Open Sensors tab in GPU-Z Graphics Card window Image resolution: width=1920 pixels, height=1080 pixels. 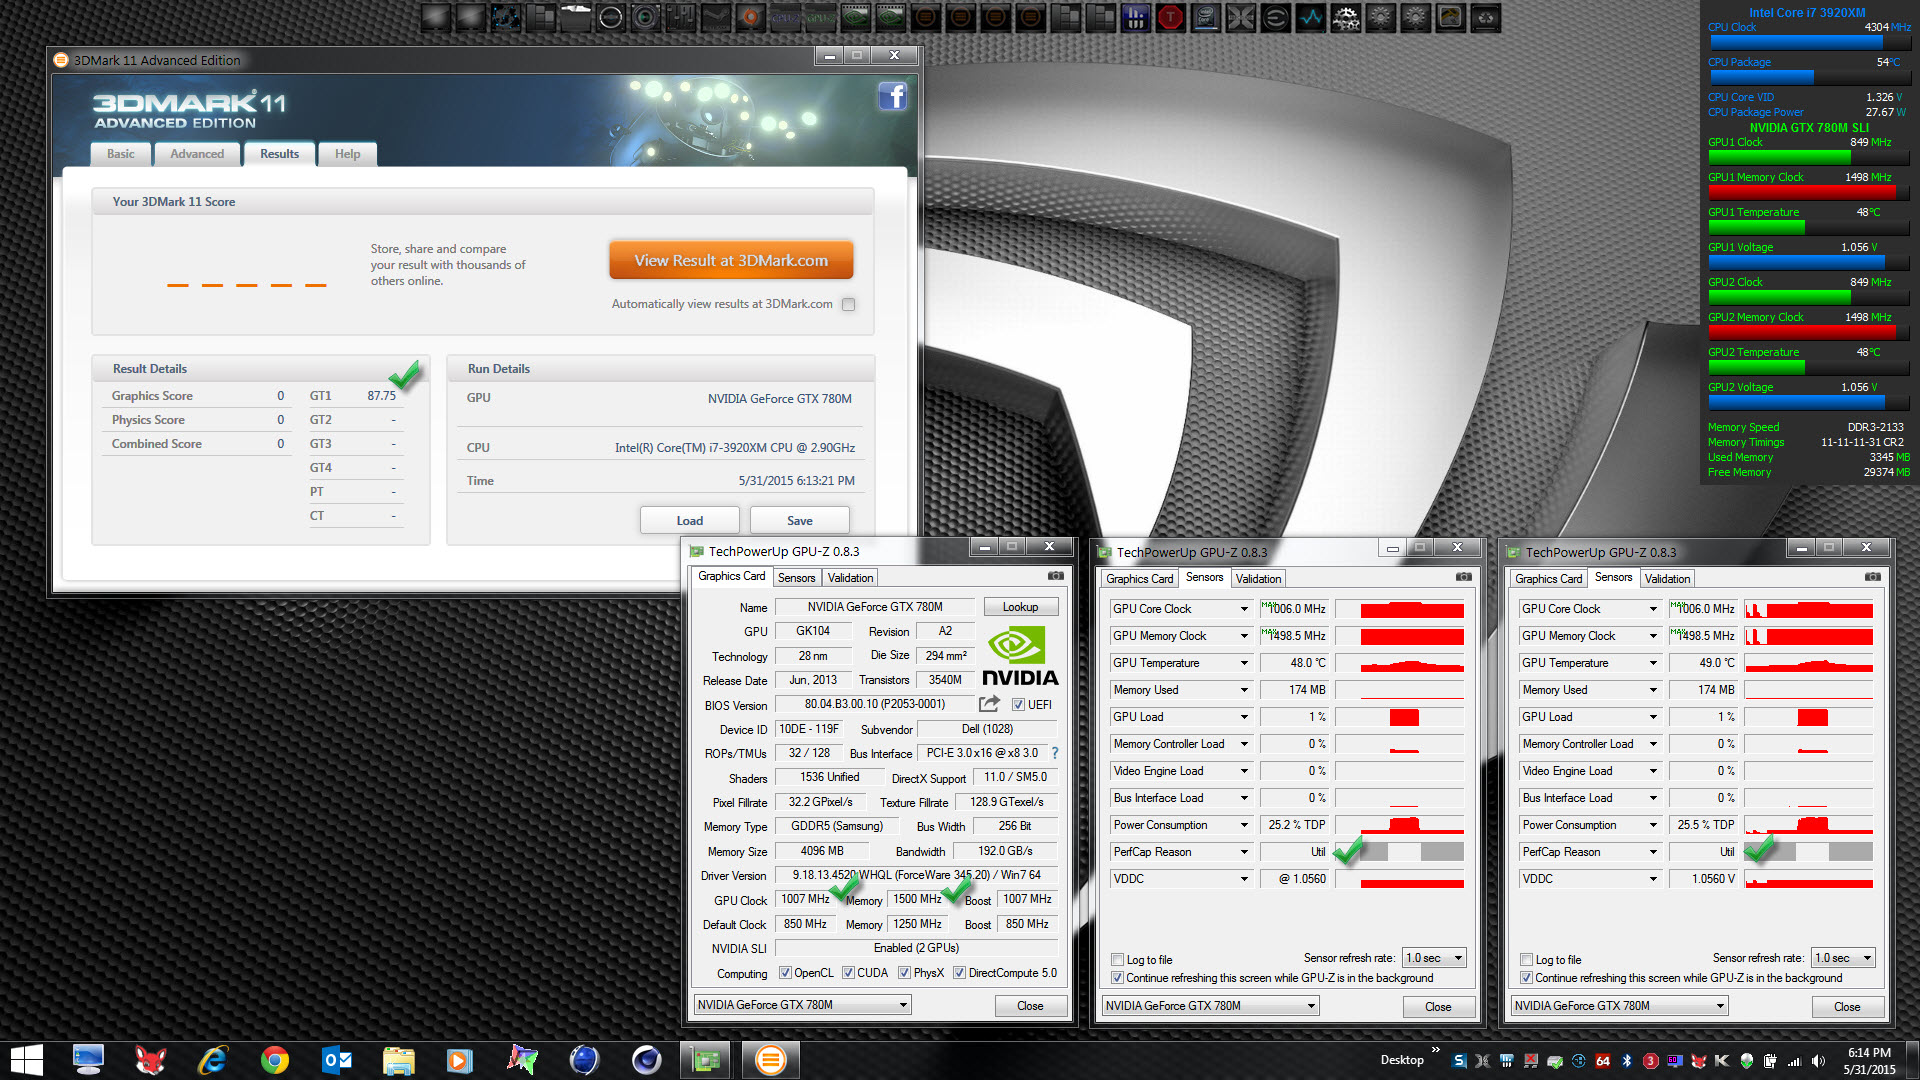pyautogui.click(x=797, y=578)
